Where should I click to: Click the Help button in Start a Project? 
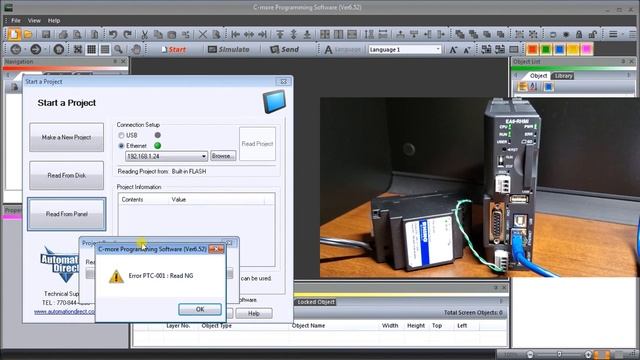coord(254,313)
